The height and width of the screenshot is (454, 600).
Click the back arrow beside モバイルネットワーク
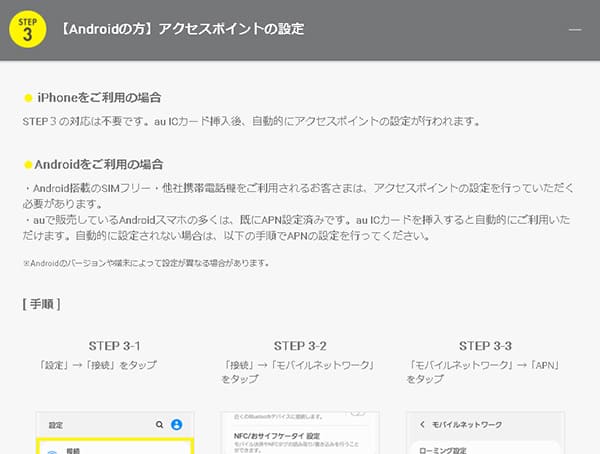[x=422, y=425]
